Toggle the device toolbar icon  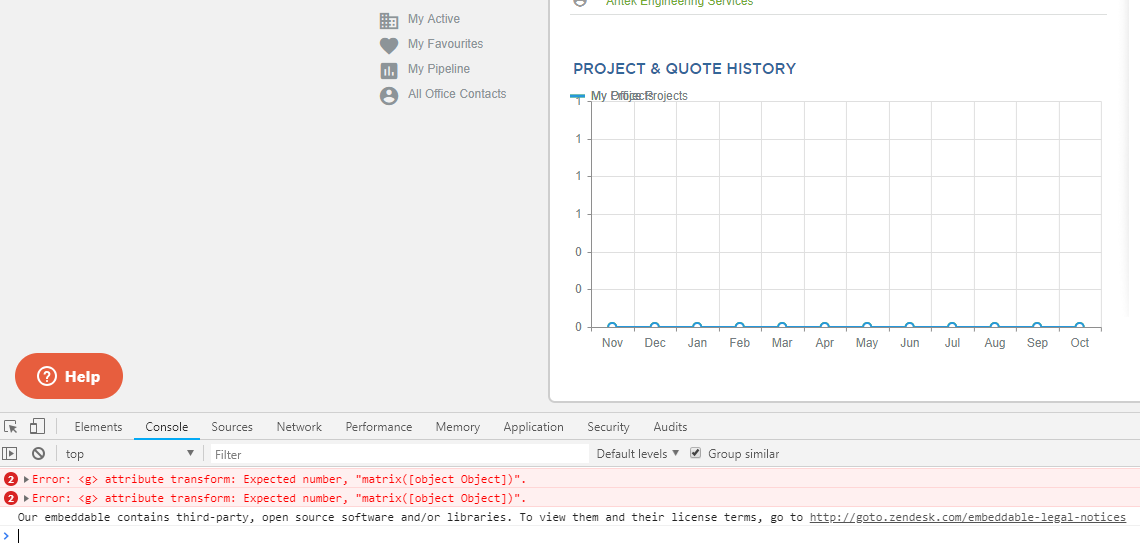37,427
